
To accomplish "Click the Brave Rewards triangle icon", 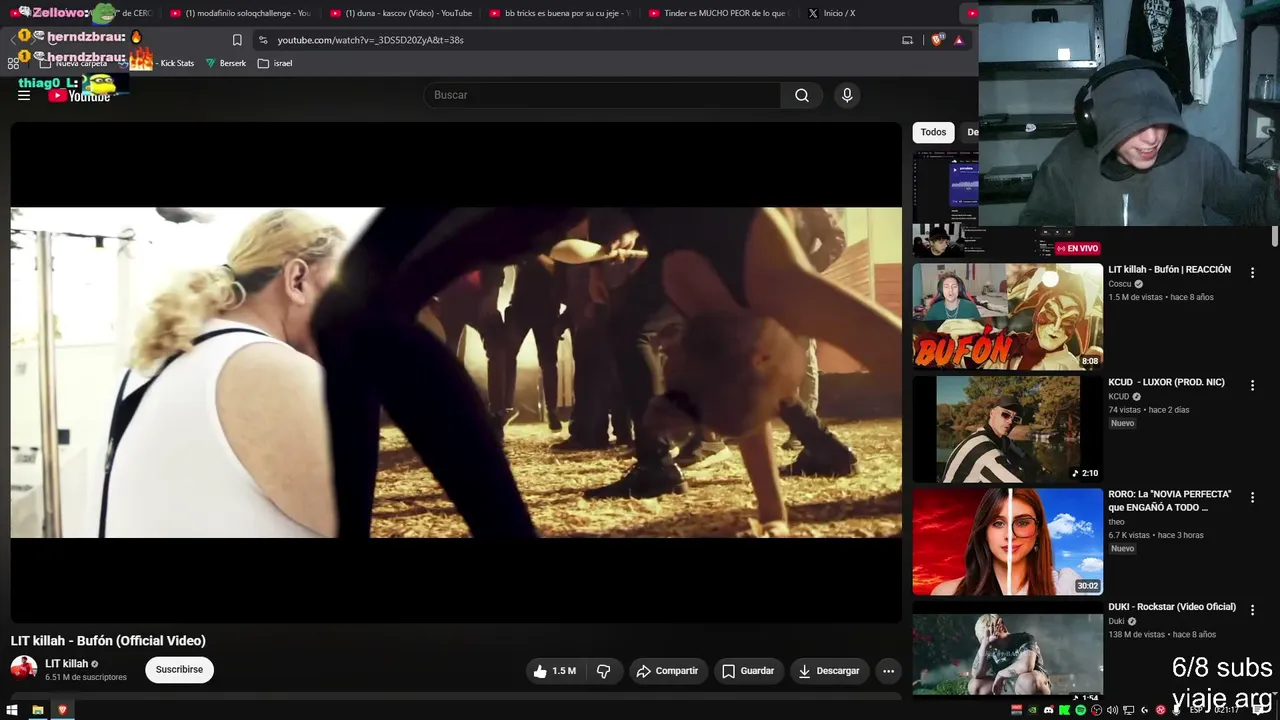I will click(x=959, y=40).
